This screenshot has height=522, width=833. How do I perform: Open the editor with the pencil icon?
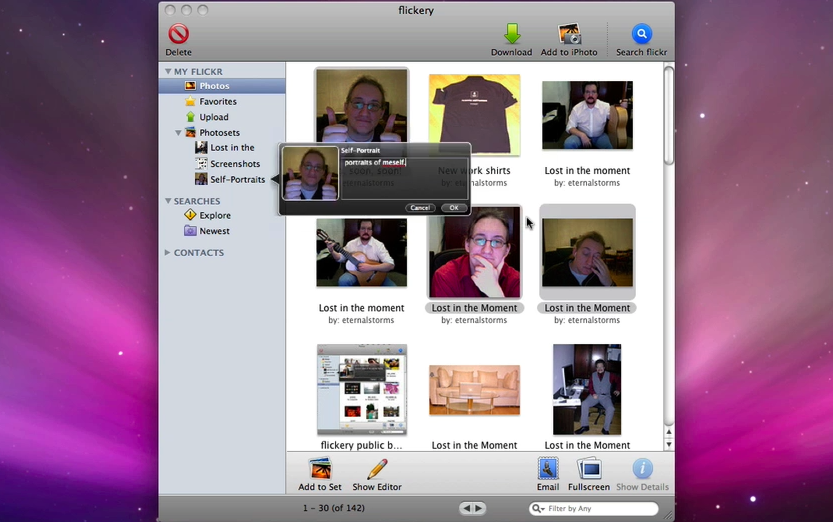tap(377, 469)
